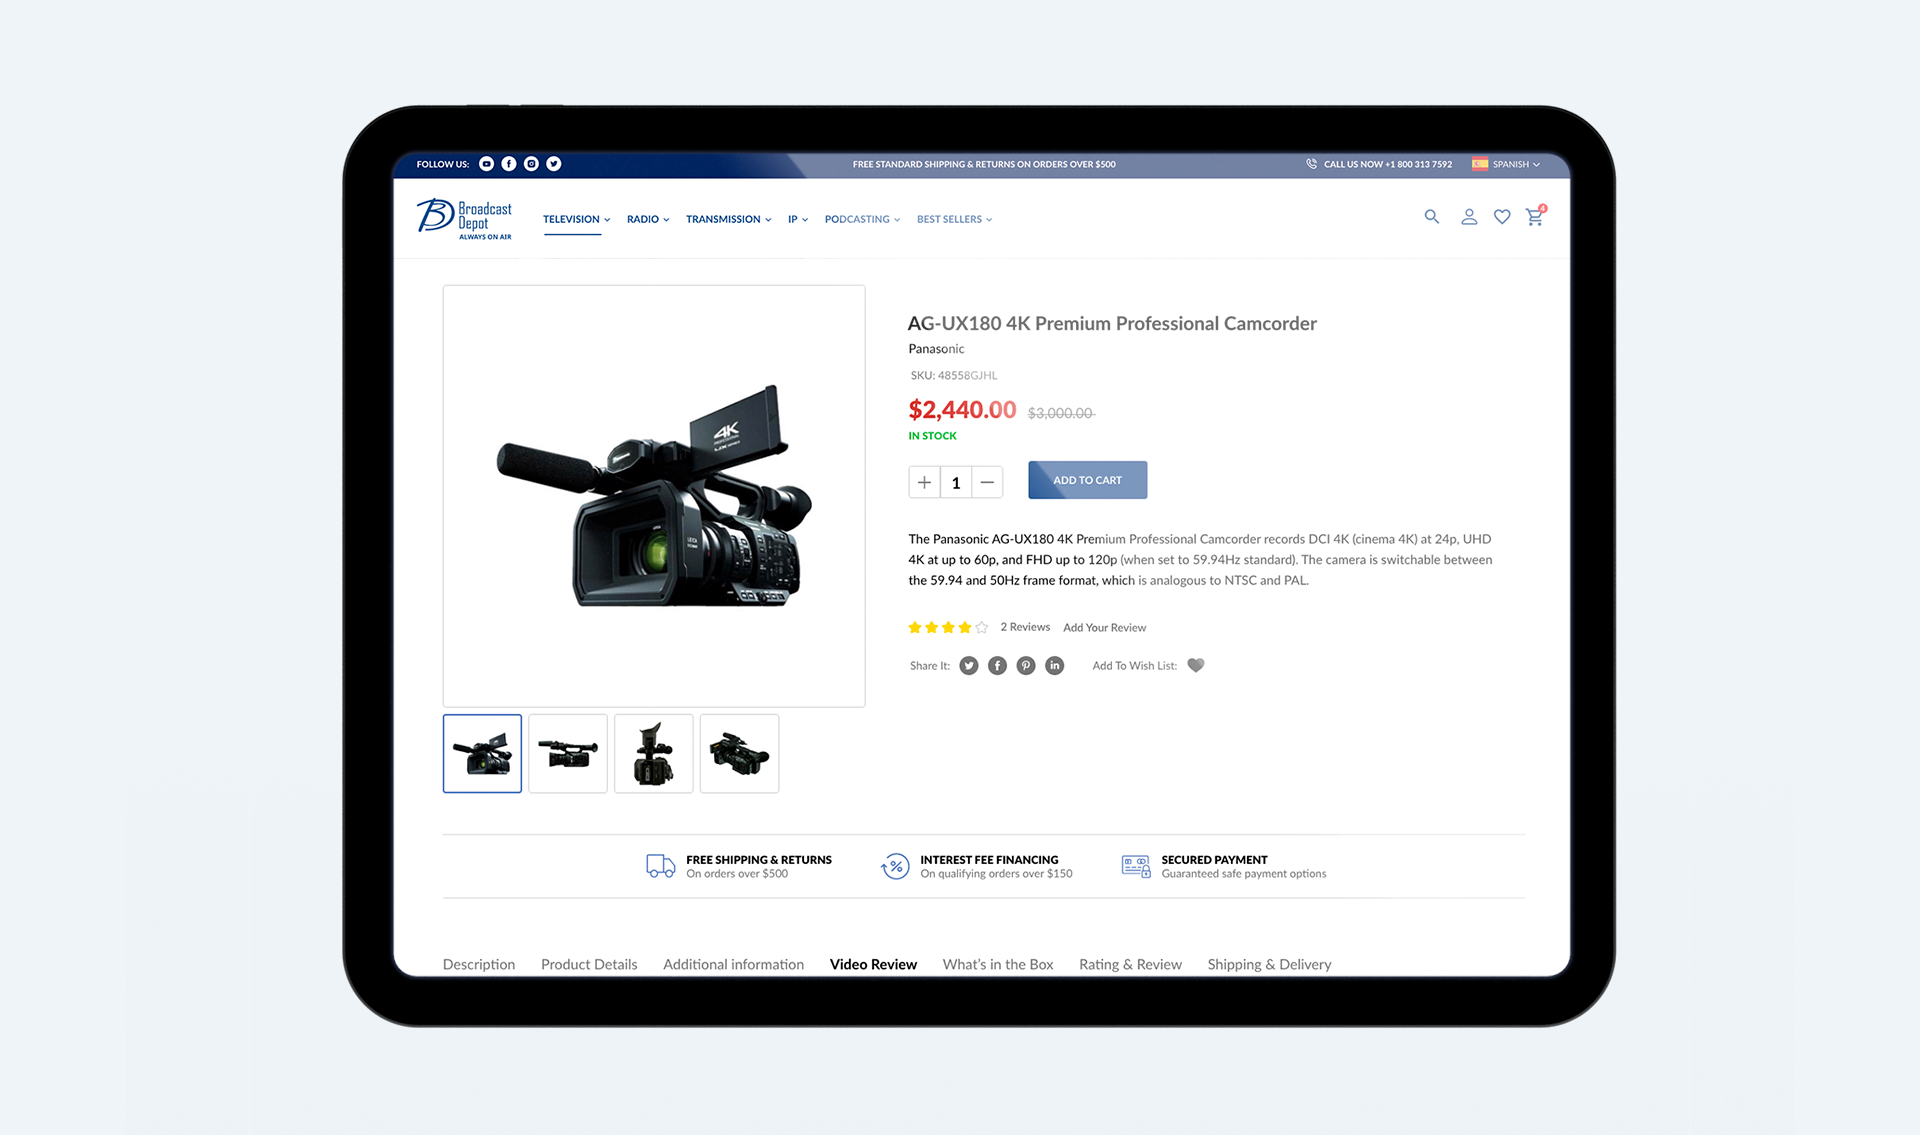Viewport: 1920px width, 1135px height.
Task: Select the third camcorder thumbnail
Action: (x=653, y=754)
